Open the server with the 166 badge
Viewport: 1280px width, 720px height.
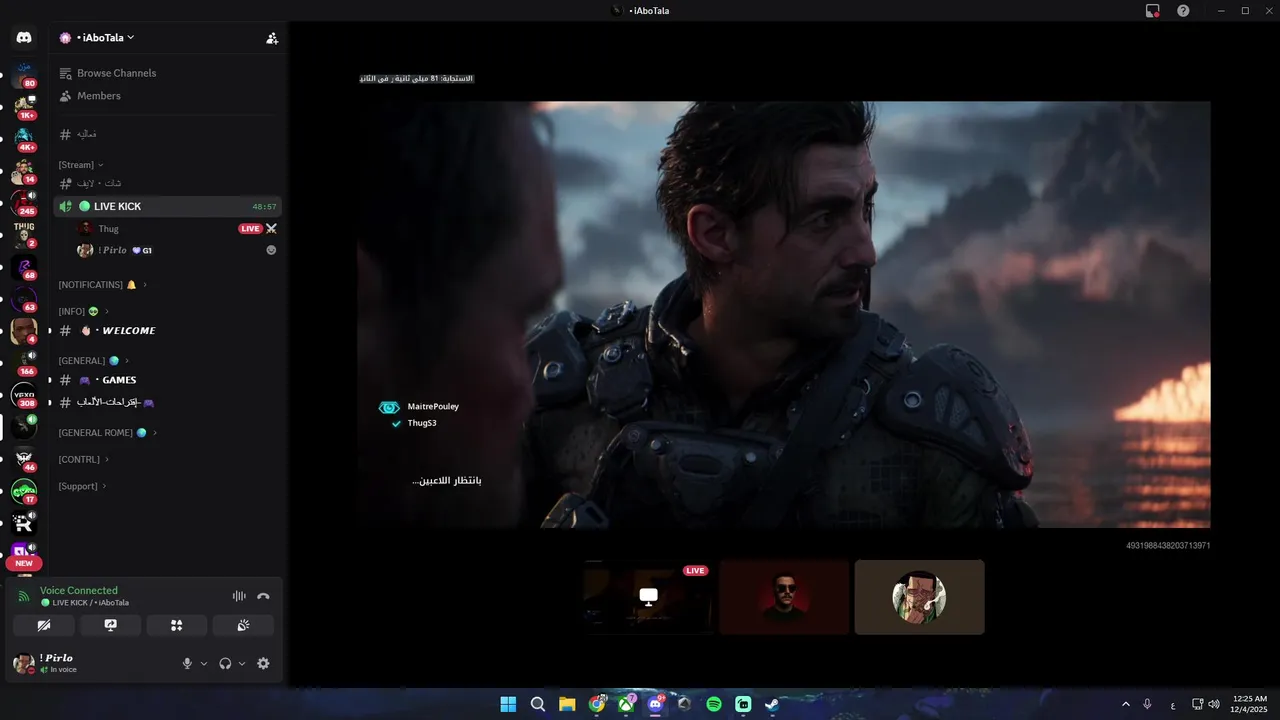point(24,363)
